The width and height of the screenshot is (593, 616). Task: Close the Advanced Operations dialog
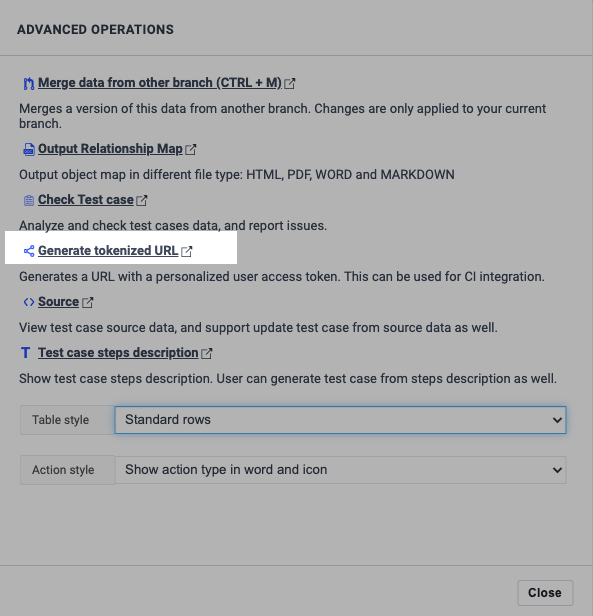(545, 593)
